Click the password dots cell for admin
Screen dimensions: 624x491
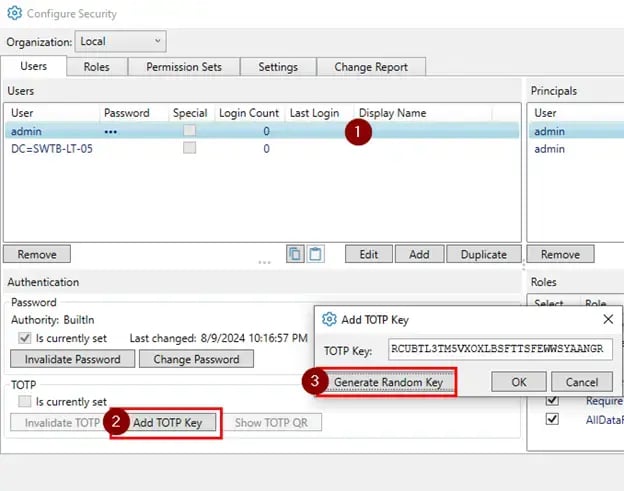click(111, 131)
